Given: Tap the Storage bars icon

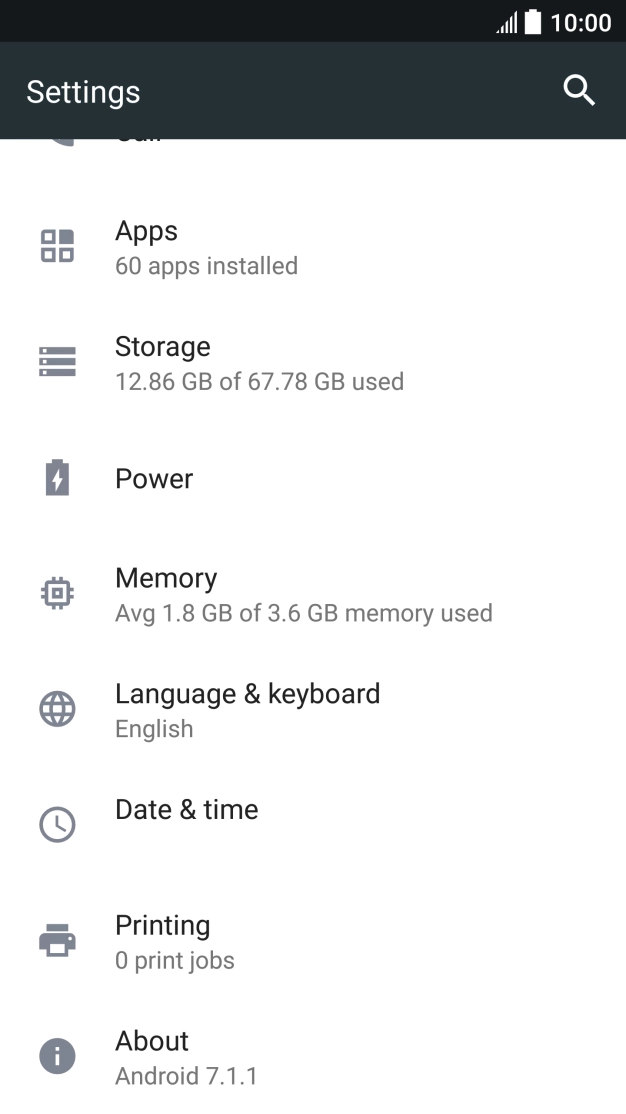Looking at the screenshot, I should click(x=58, y=362).
